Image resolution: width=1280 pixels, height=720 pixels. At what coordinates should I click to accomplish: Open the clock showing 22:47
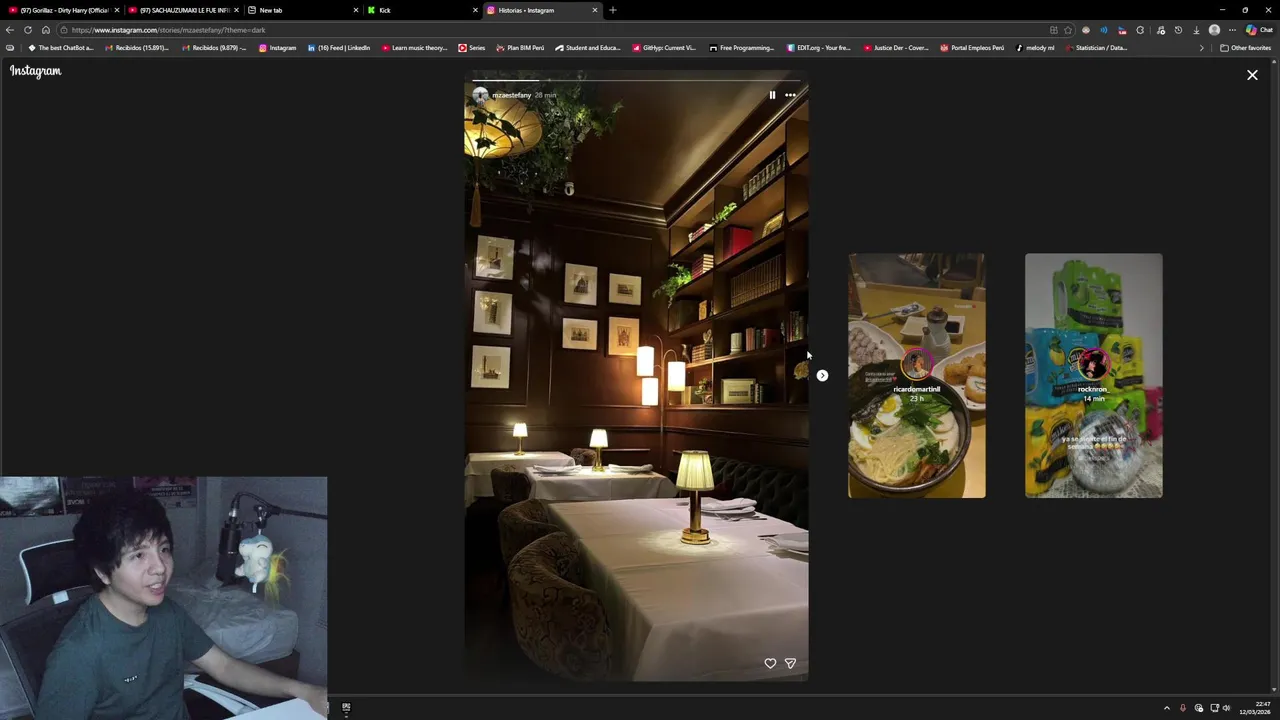point(1255,708)
